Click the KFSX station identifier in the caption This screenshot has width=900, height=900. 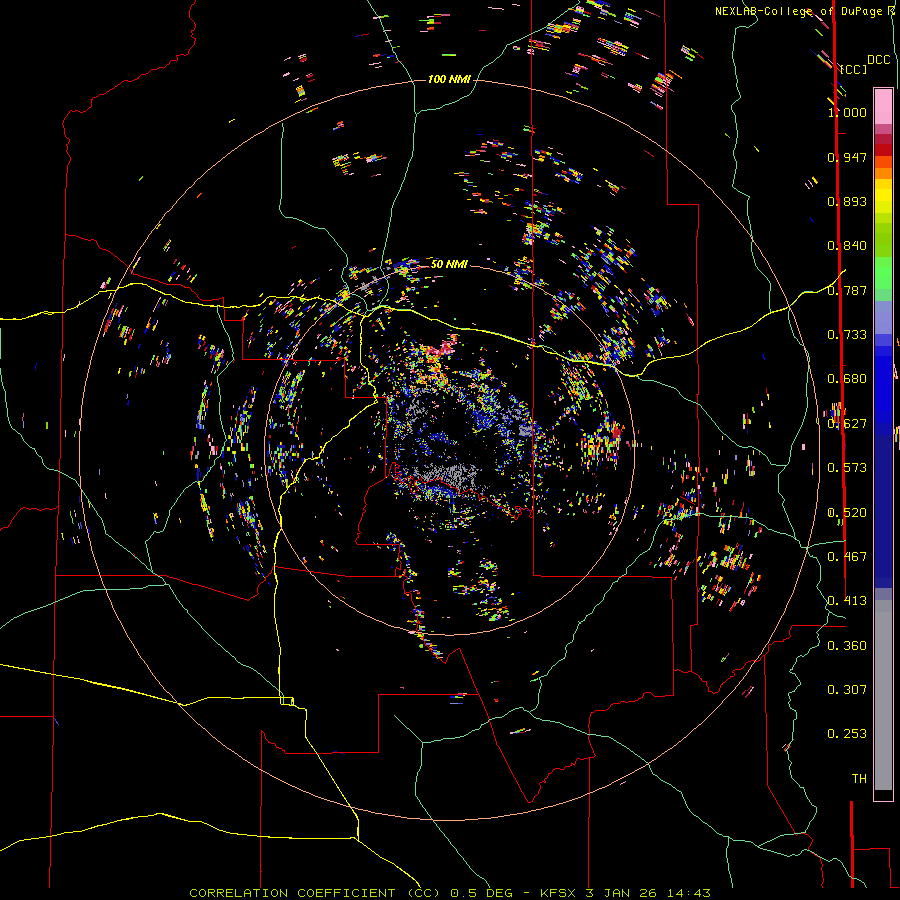tap(558, 893)
